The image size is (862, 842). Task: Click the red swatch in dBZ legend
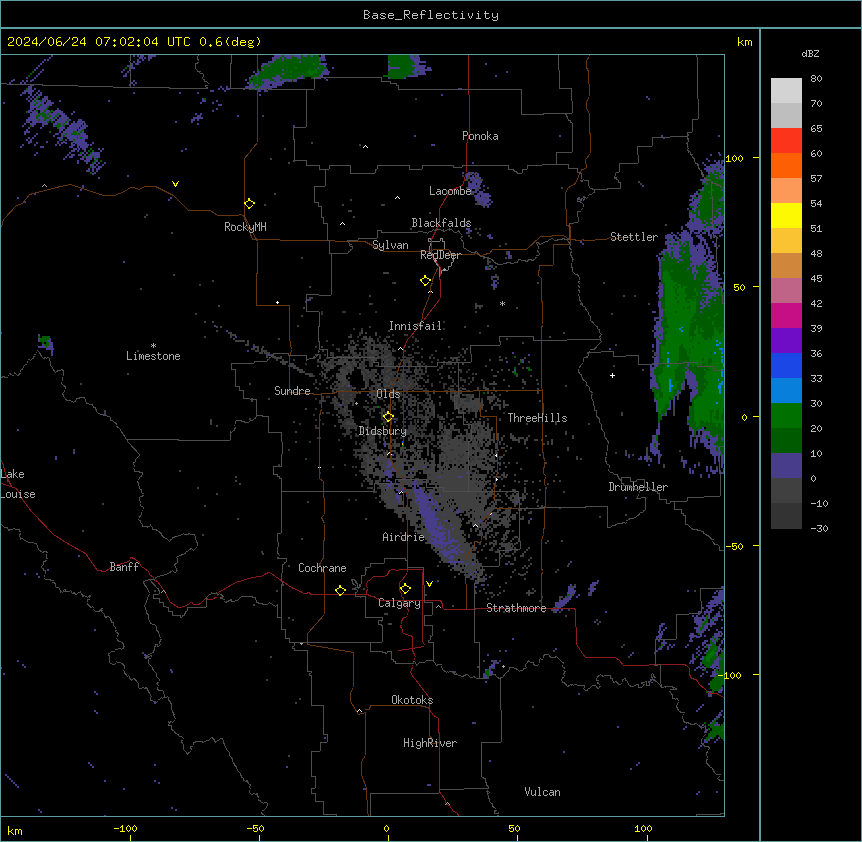click(x=786, y=141)
